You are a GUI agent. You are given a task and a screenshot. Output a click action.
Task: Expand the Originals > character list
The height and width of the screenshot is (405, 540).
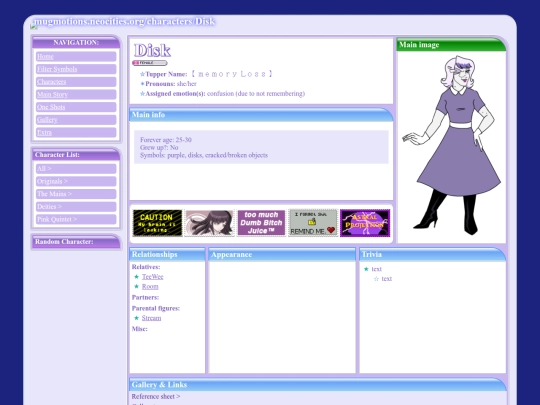pos(76,181)
